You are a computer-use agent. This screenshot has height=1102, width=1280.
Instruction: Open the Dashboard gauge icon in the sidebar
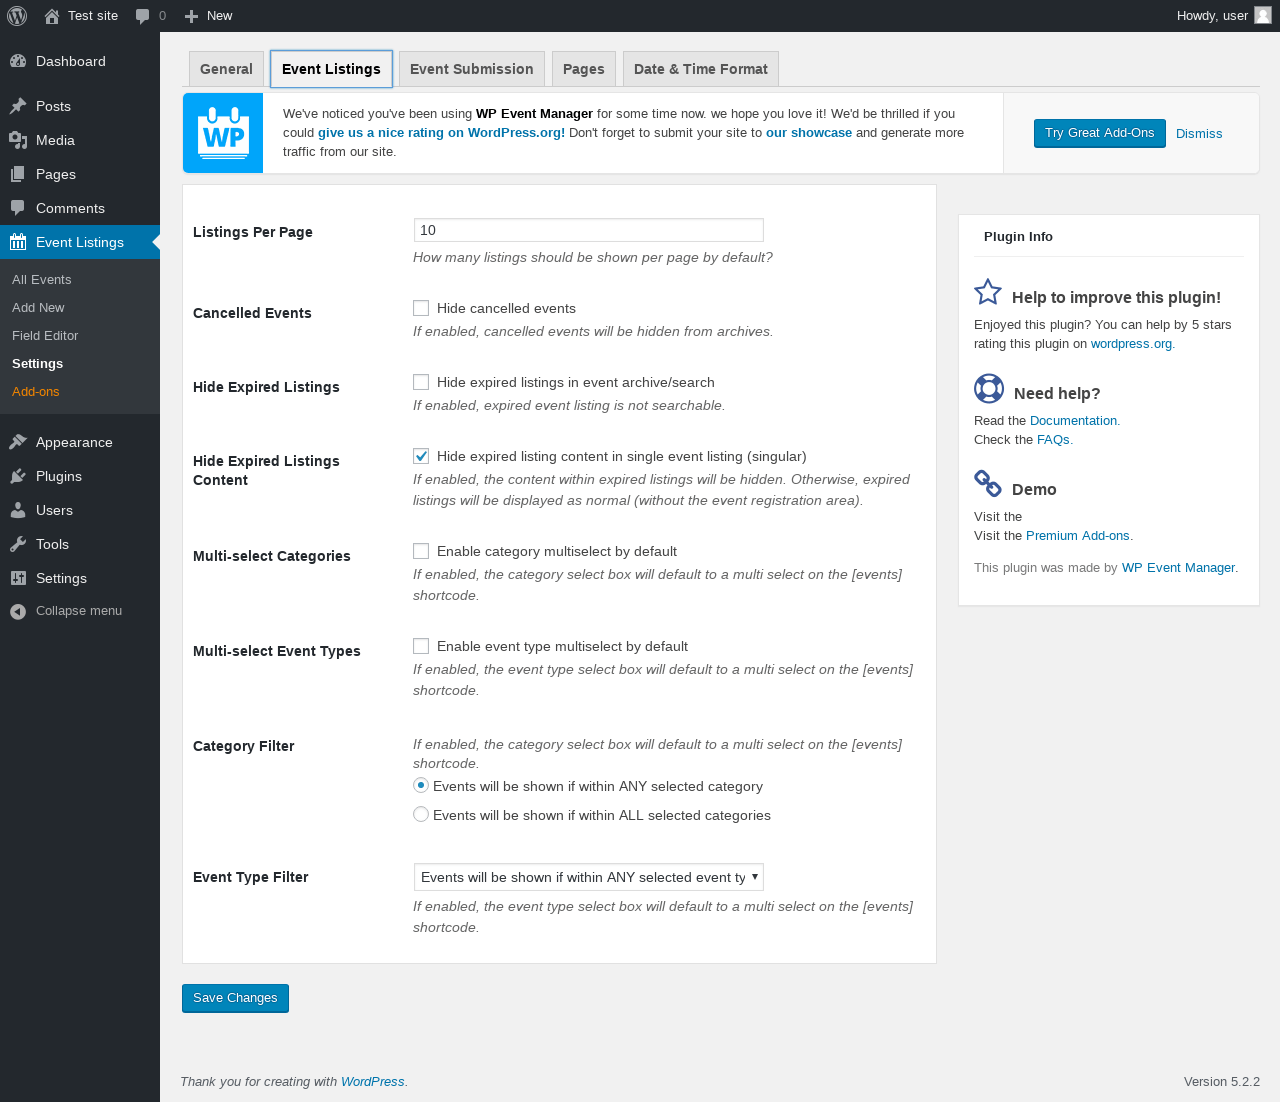coord(18,61)
